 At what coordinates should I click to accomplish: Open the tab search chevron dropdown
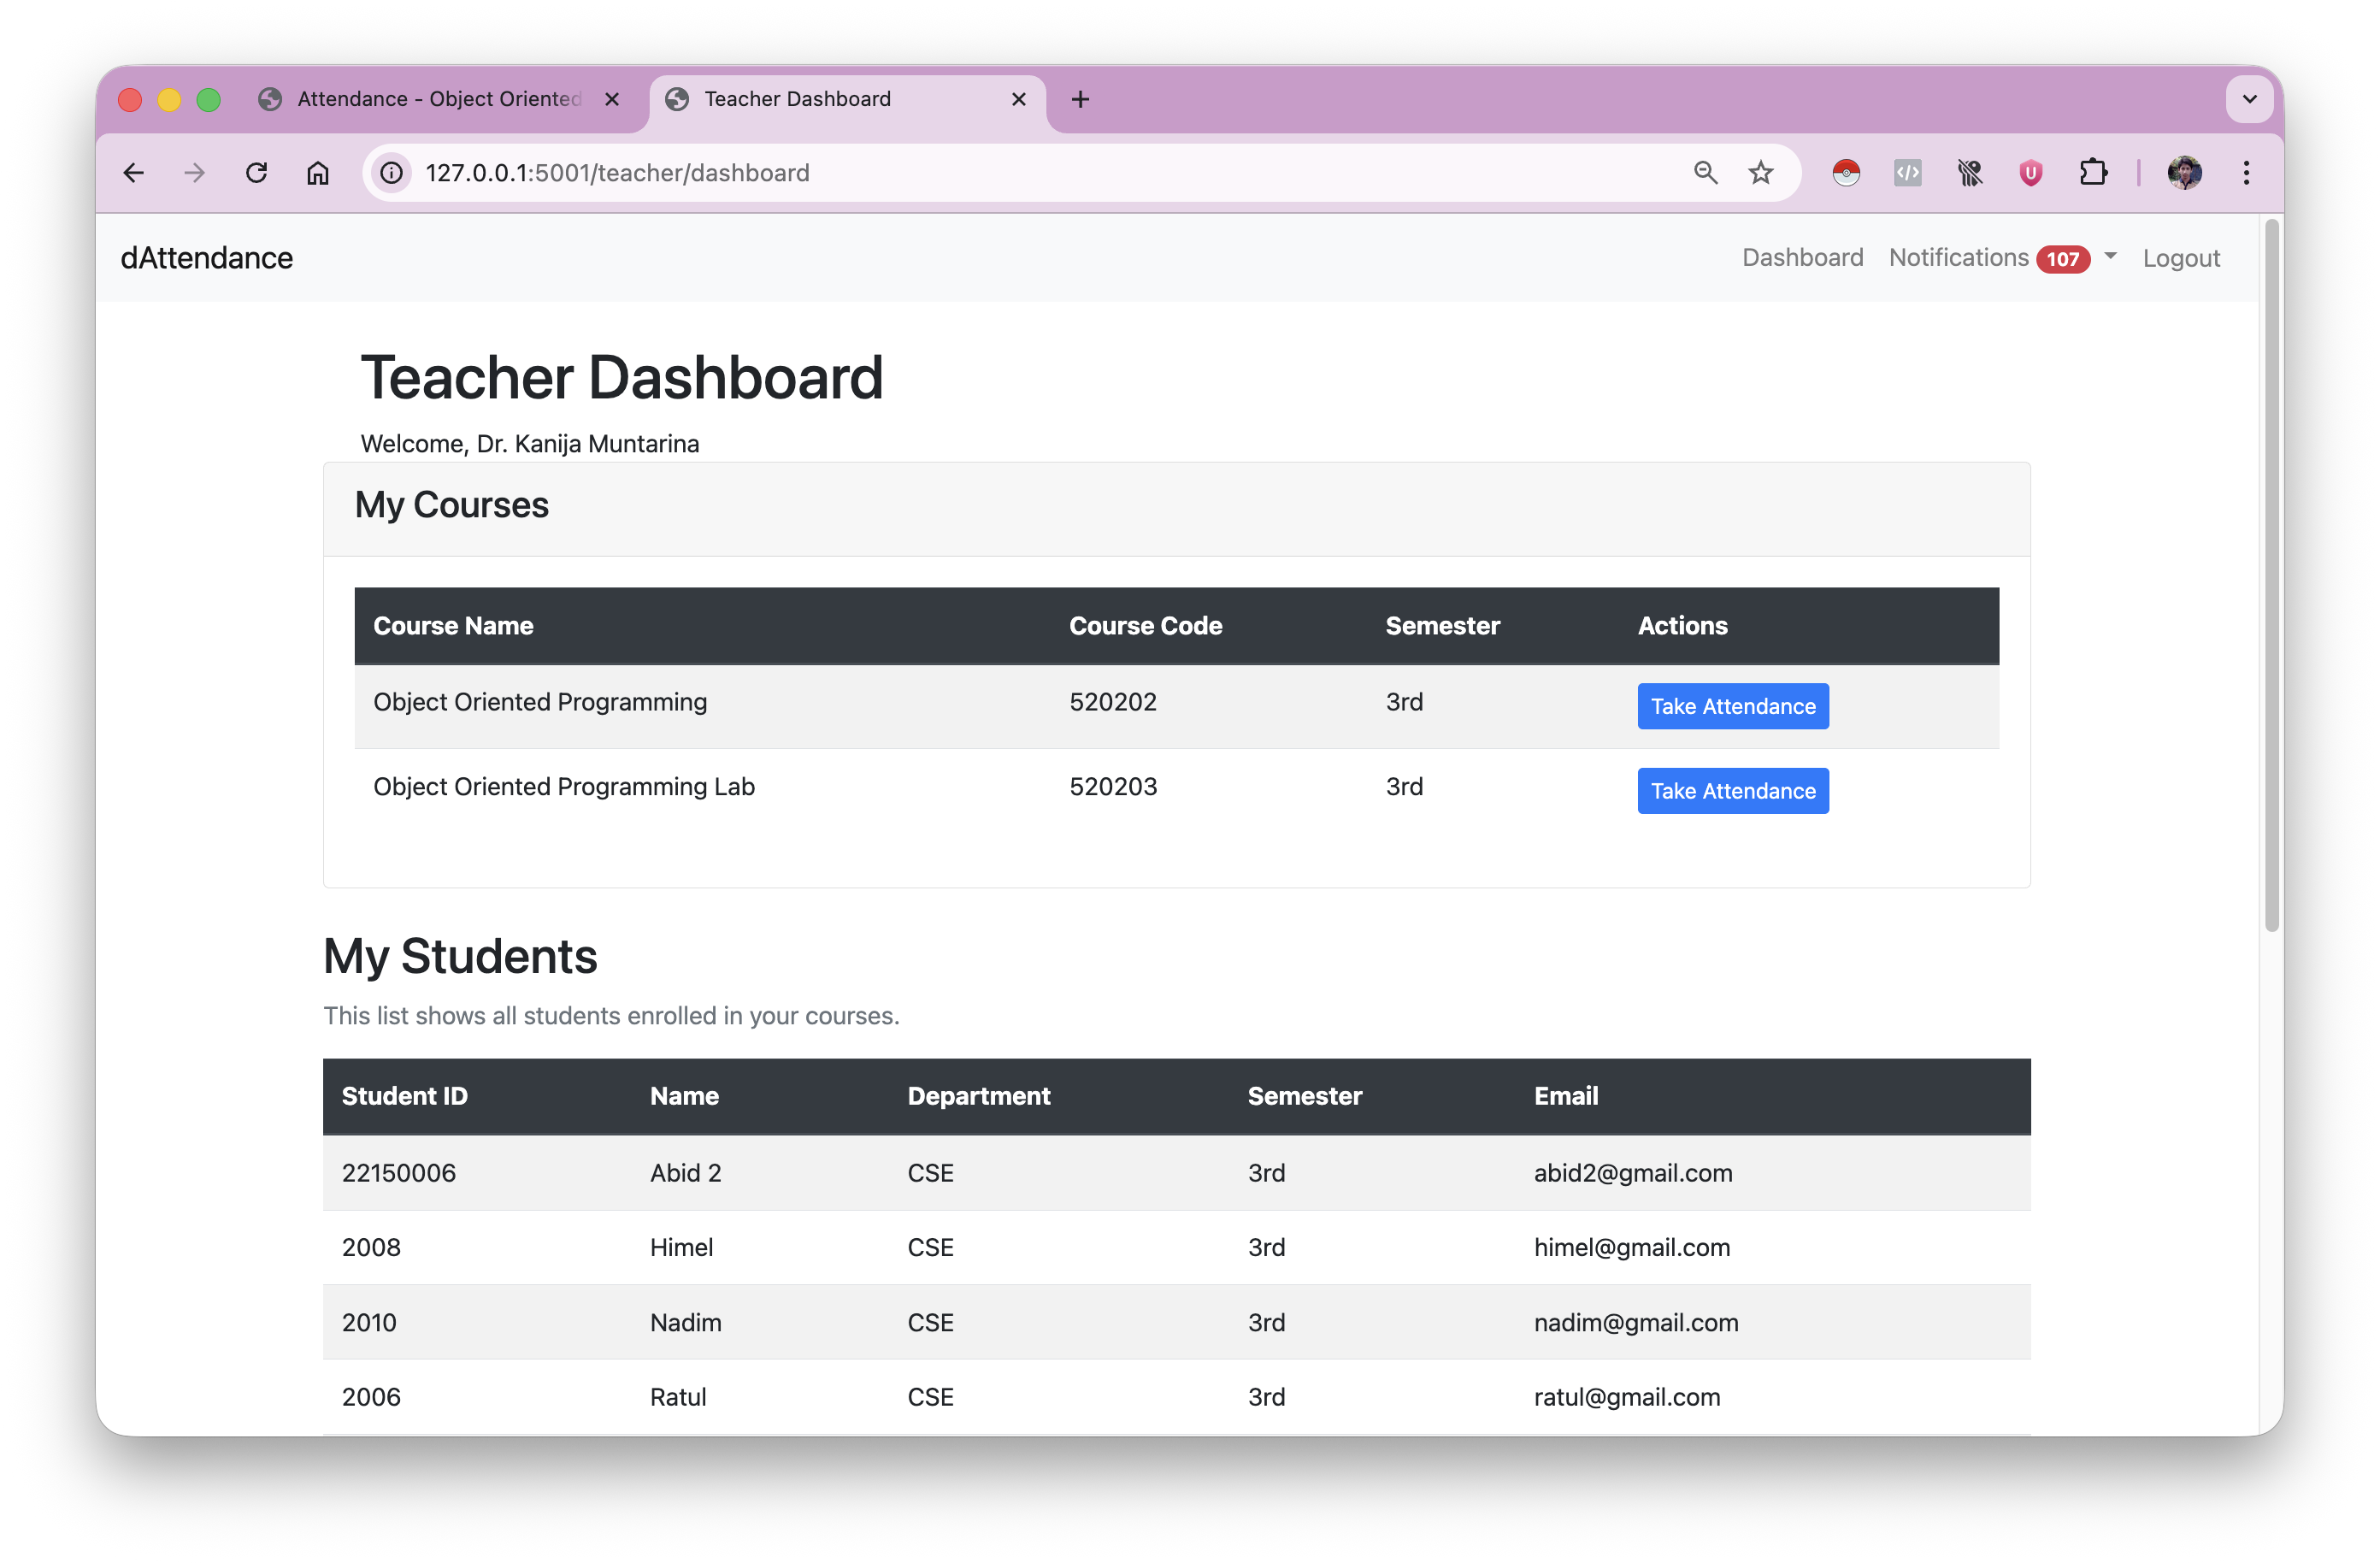coord(2249,99)
